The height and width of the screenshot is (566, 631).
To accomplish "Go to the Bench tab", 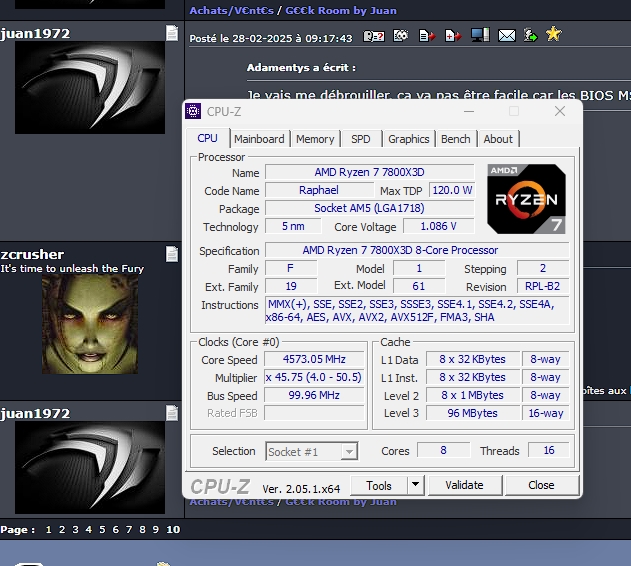I will pos(455,139).
